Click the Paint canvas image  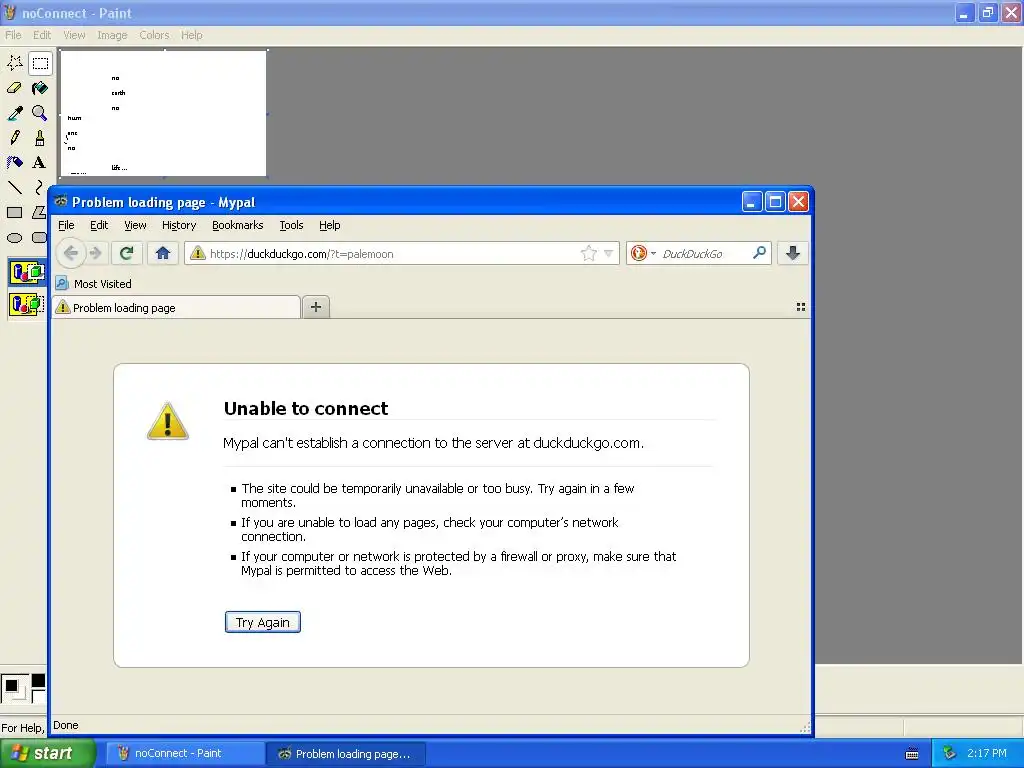coord(163,113)
